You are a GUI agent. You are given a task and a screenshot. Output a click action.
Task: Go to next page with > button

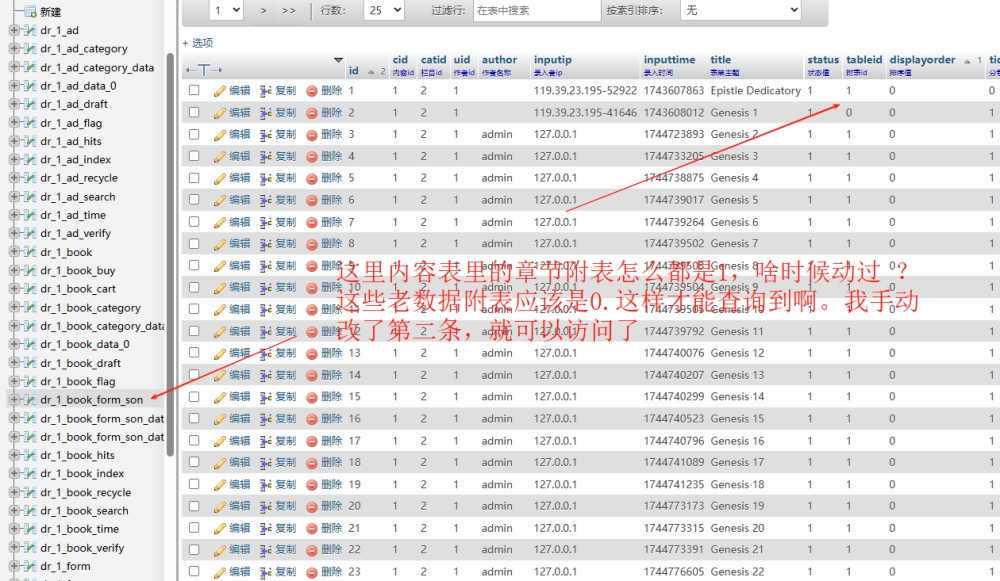(x=263, y=10)
